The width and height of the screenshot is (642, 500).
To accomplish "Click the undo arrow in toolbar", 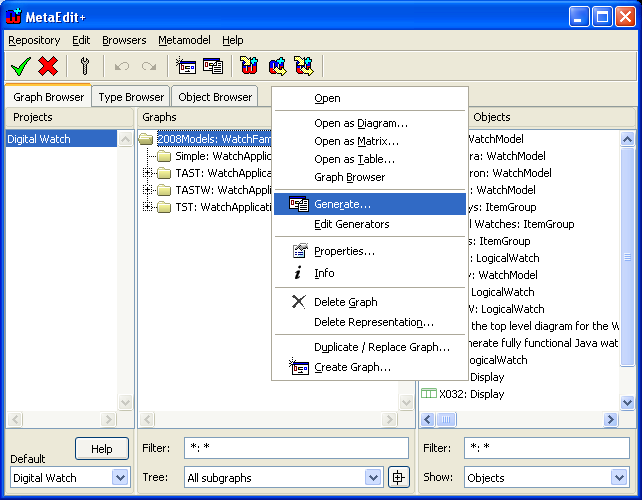I will 122,66.
